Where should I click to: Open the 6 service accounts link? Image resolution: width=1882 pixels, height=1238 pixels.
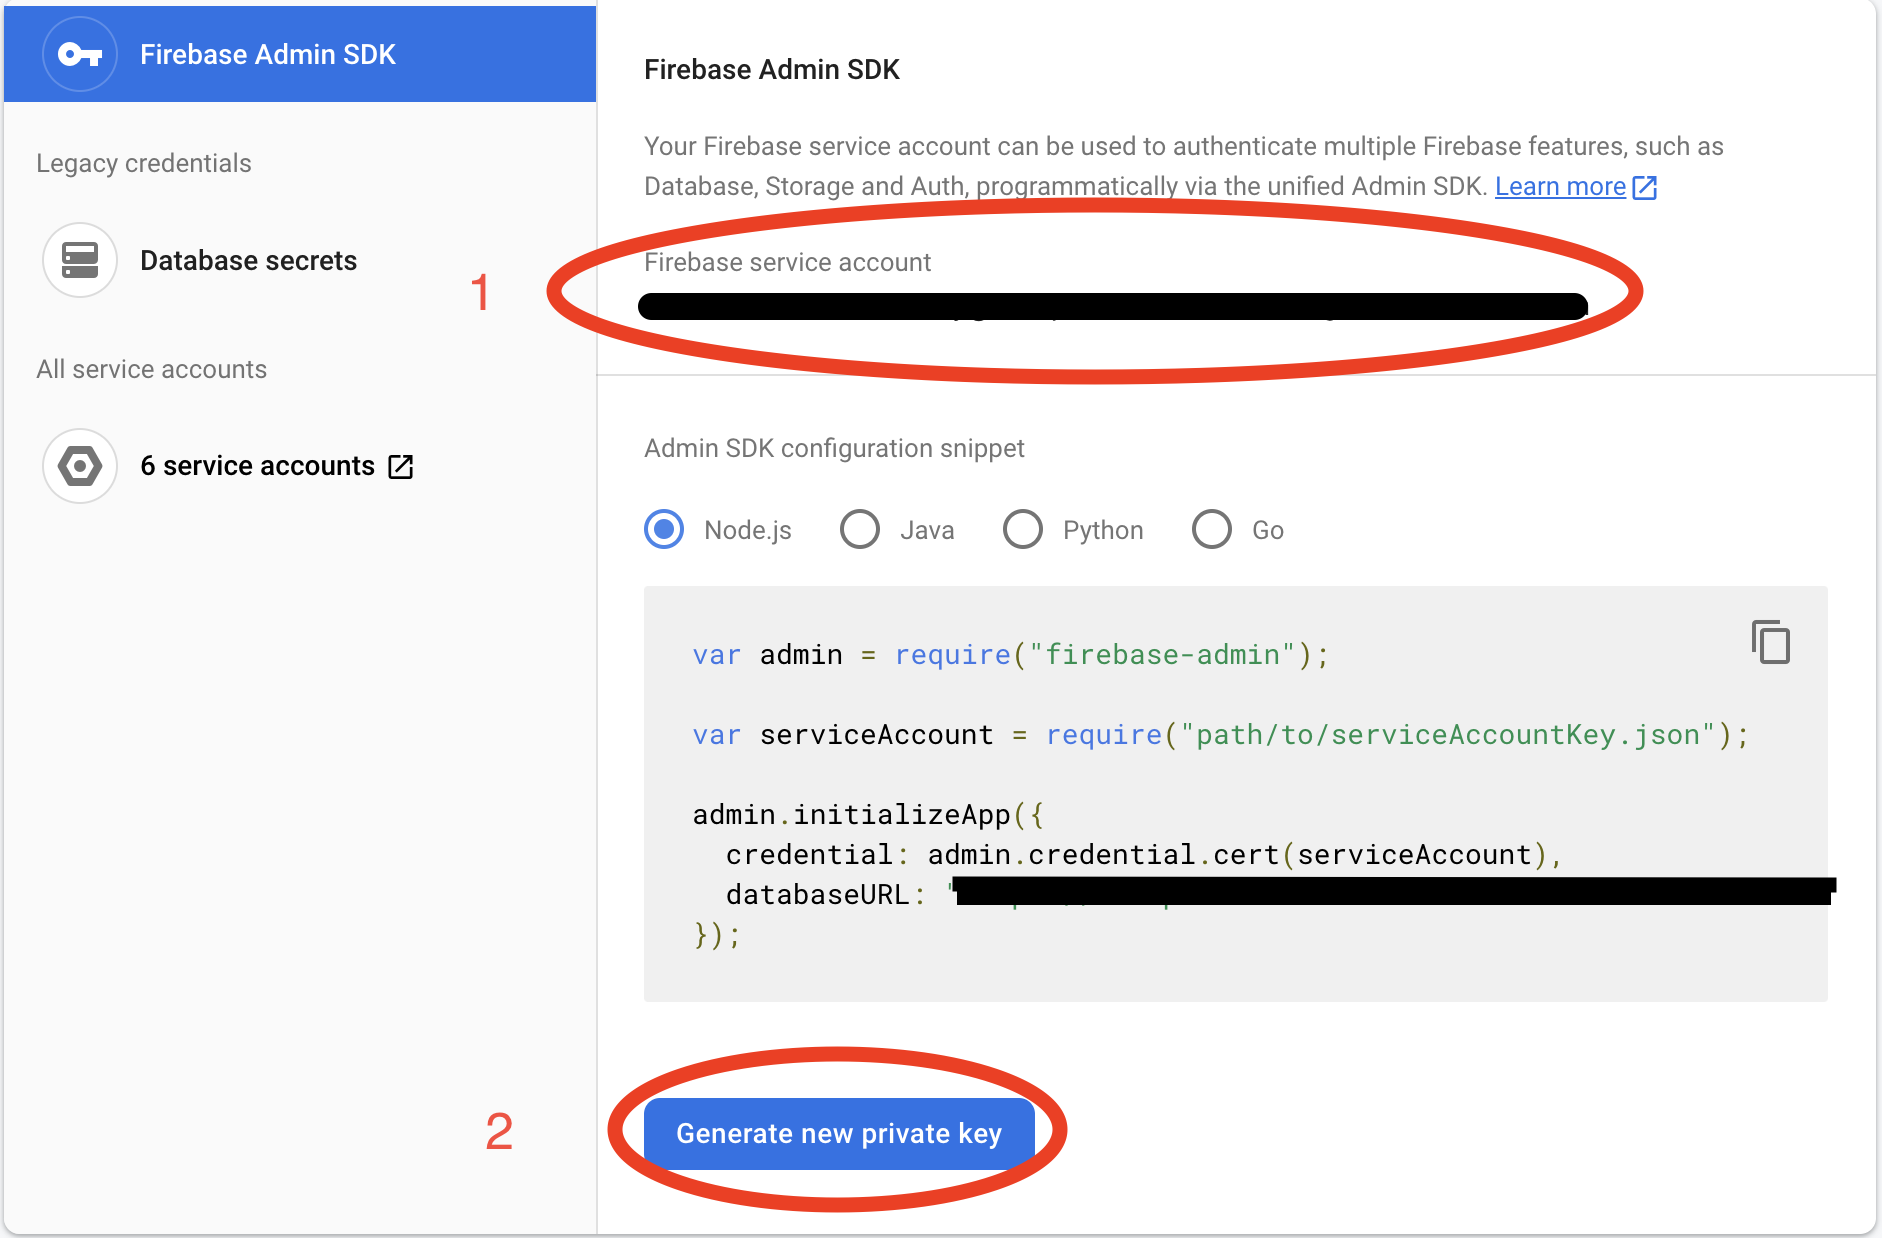tap(257, 466)
